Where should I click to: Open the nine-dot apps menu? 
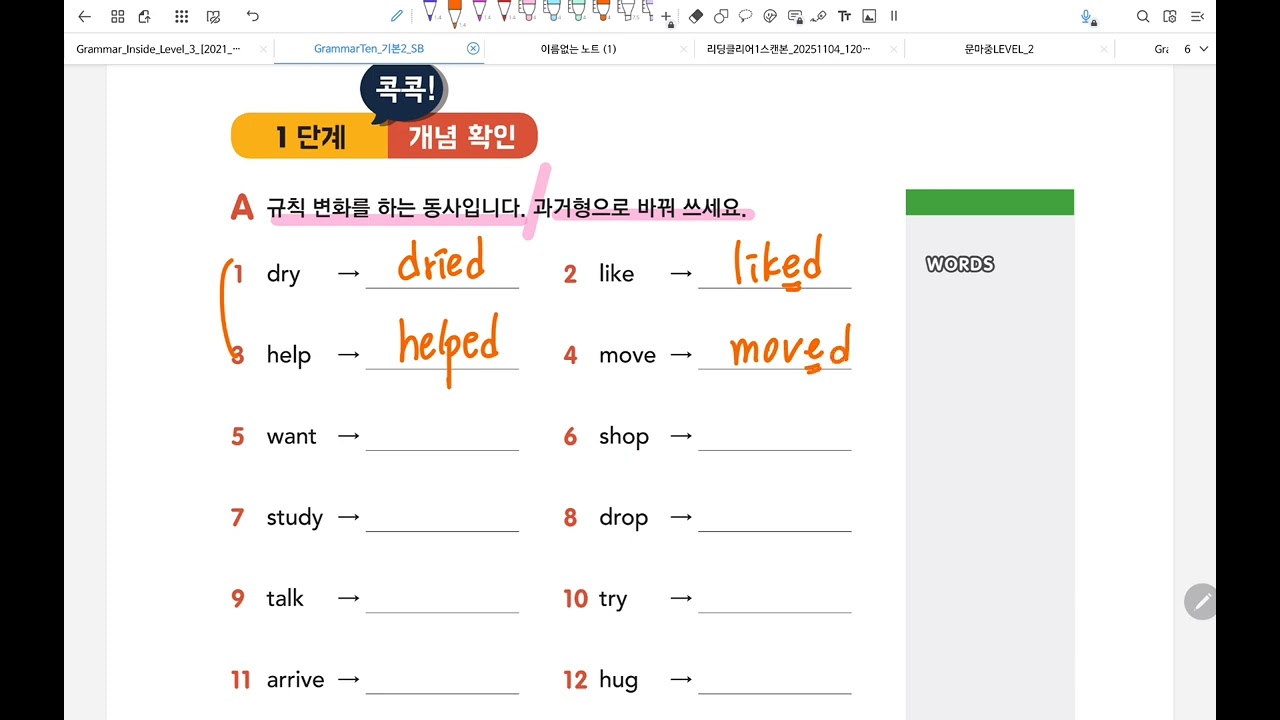[181, 16]
